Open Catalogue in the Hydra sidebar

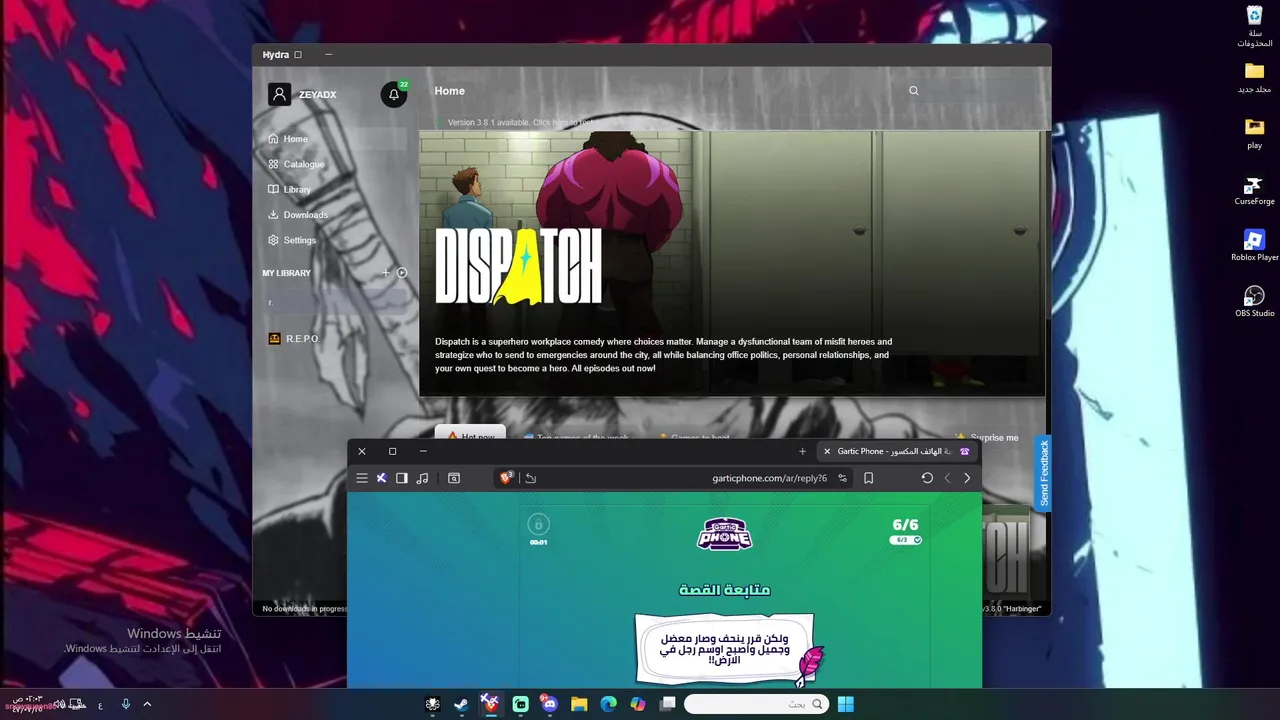coord(296,164)
